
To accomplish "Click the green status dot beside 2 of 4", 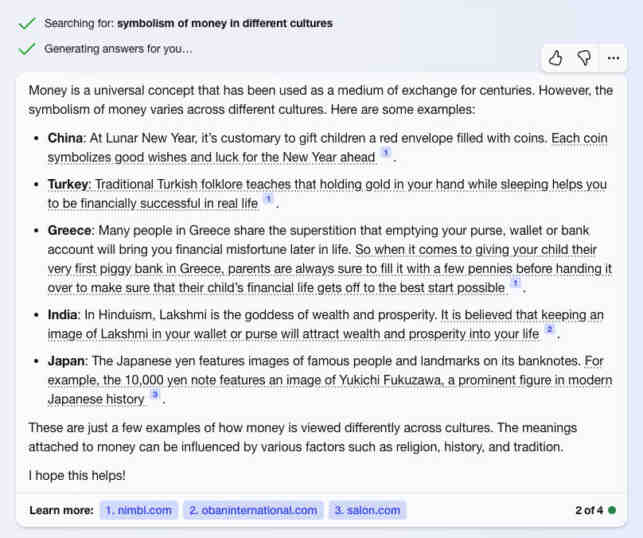I will 612,510.
